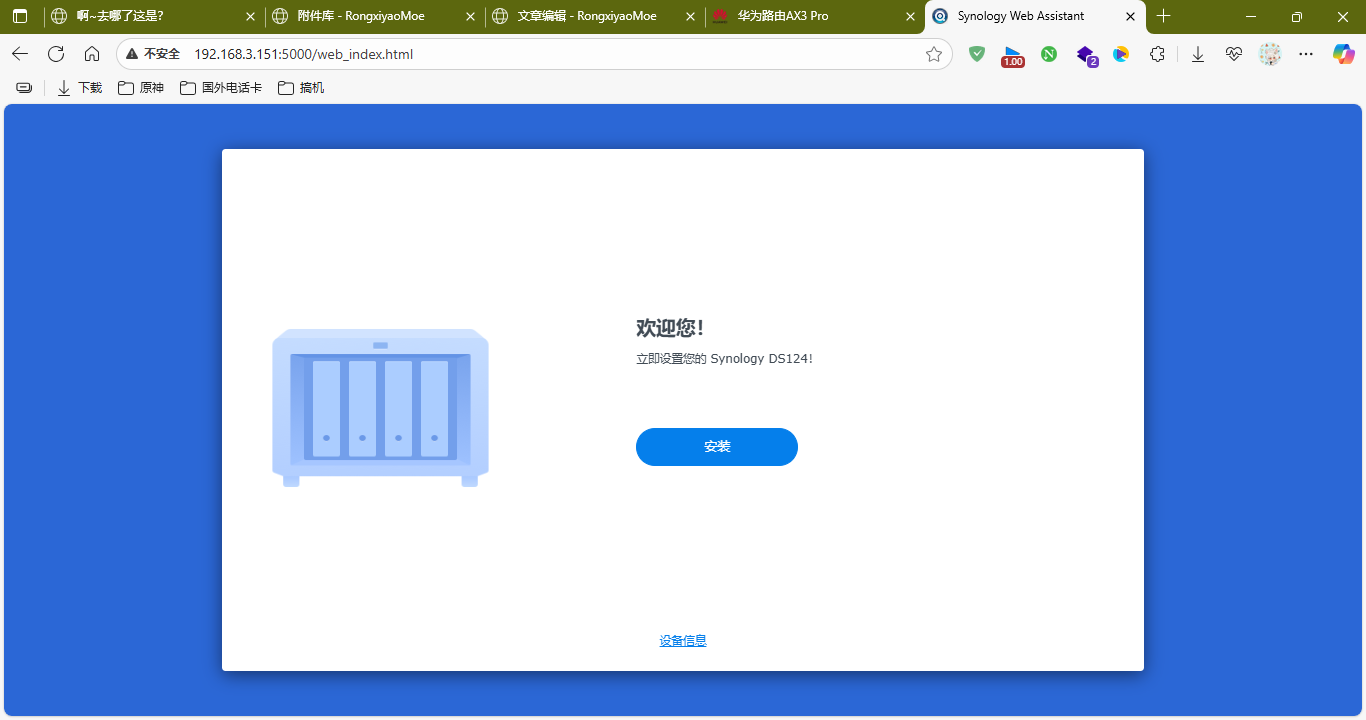This screenshot has width=1366, height=720.
Task: Switch to the 文章编辑 - RongxiyaoMoe tab
Action: point(594,16)
